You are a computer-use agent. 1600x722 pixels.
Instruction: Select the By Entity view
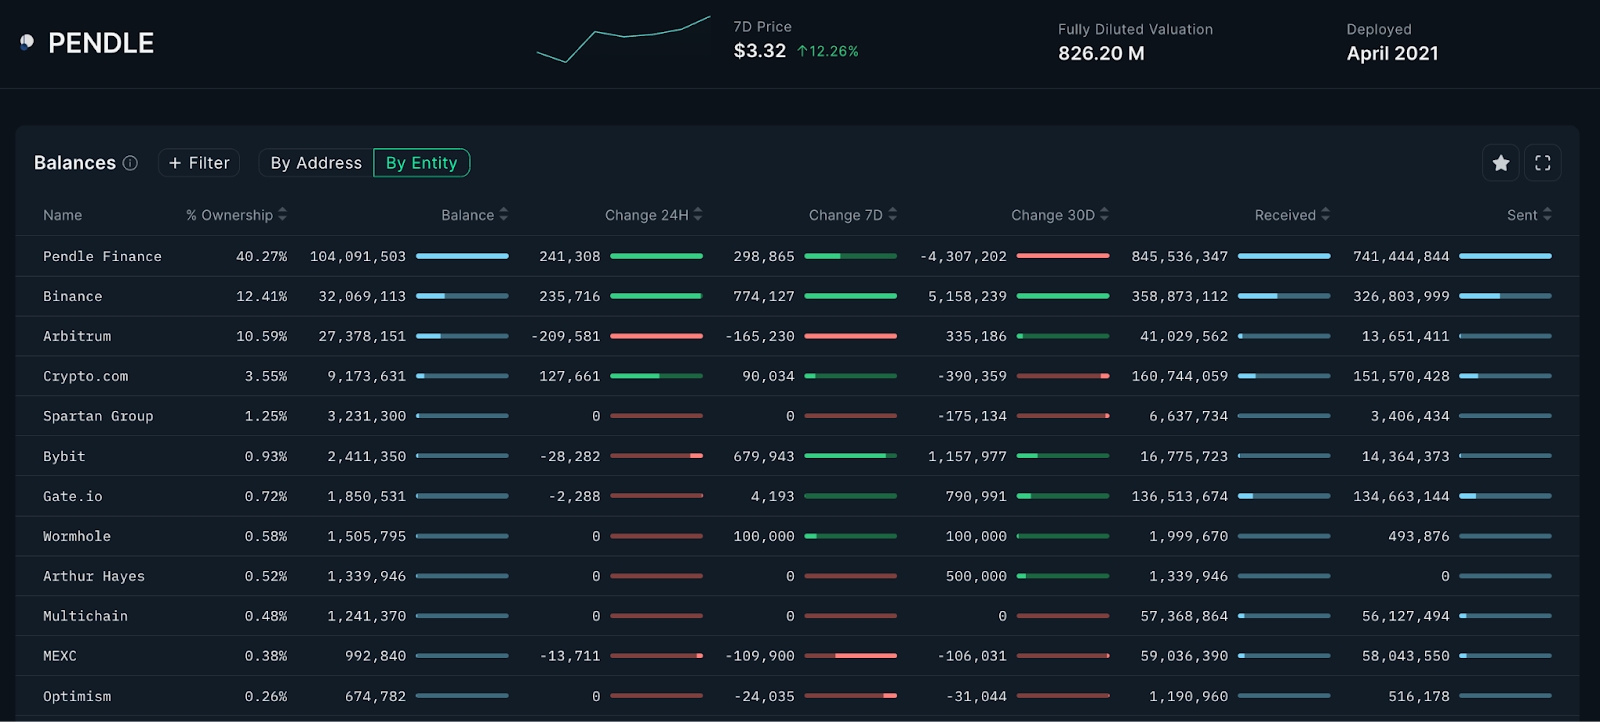(421, 163)
